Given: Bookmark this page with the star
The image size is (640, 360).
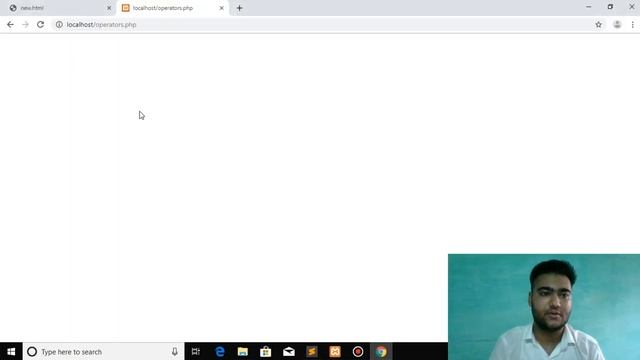Looking at the screenshot, I should point(598,24).
